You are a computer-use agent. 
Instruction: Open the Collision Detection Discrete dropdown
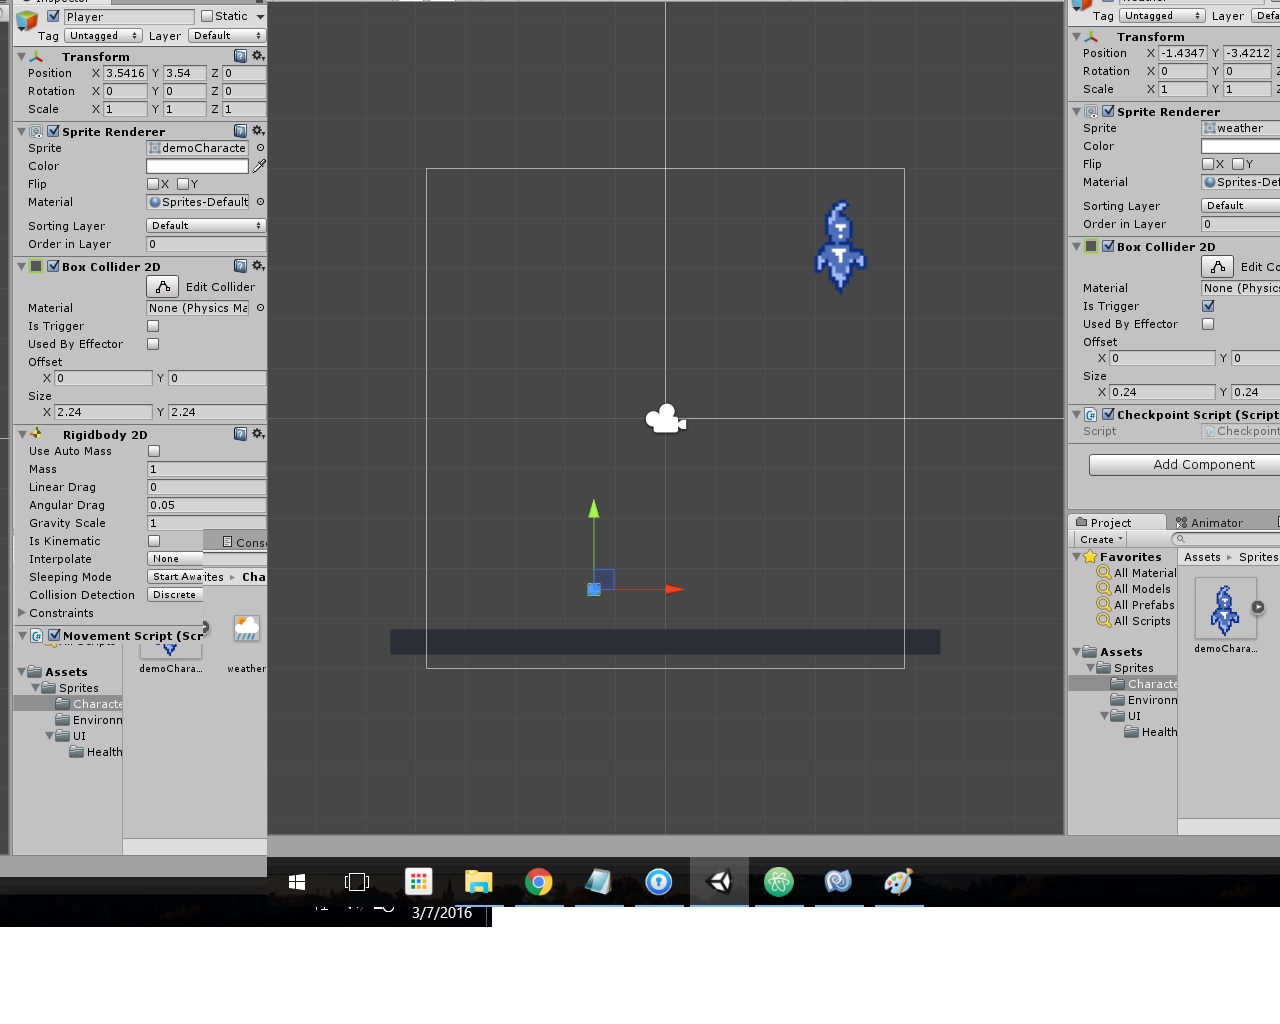tap(175, 595)
